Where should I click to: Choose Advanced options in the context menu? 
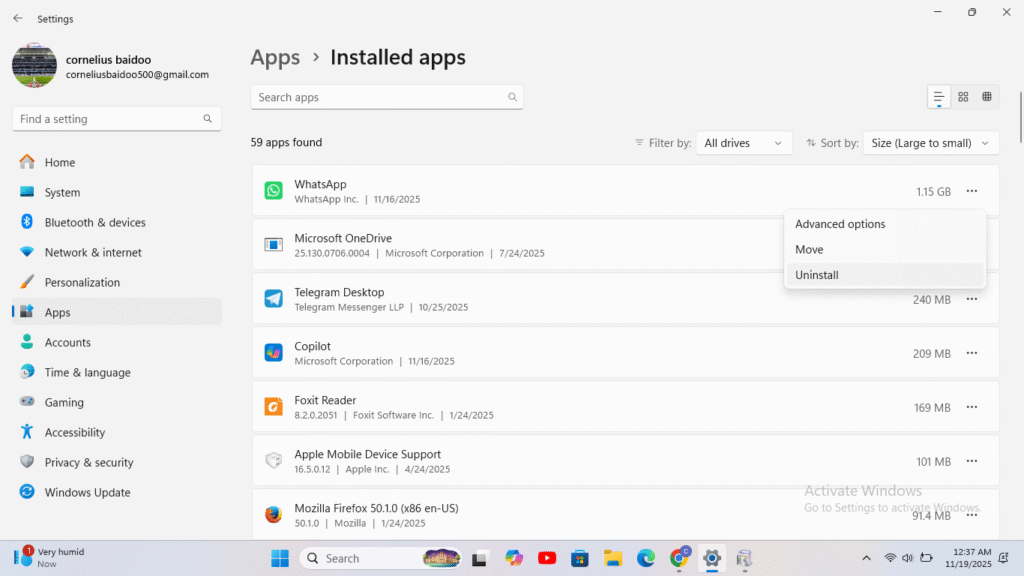(x=840, y=224)
